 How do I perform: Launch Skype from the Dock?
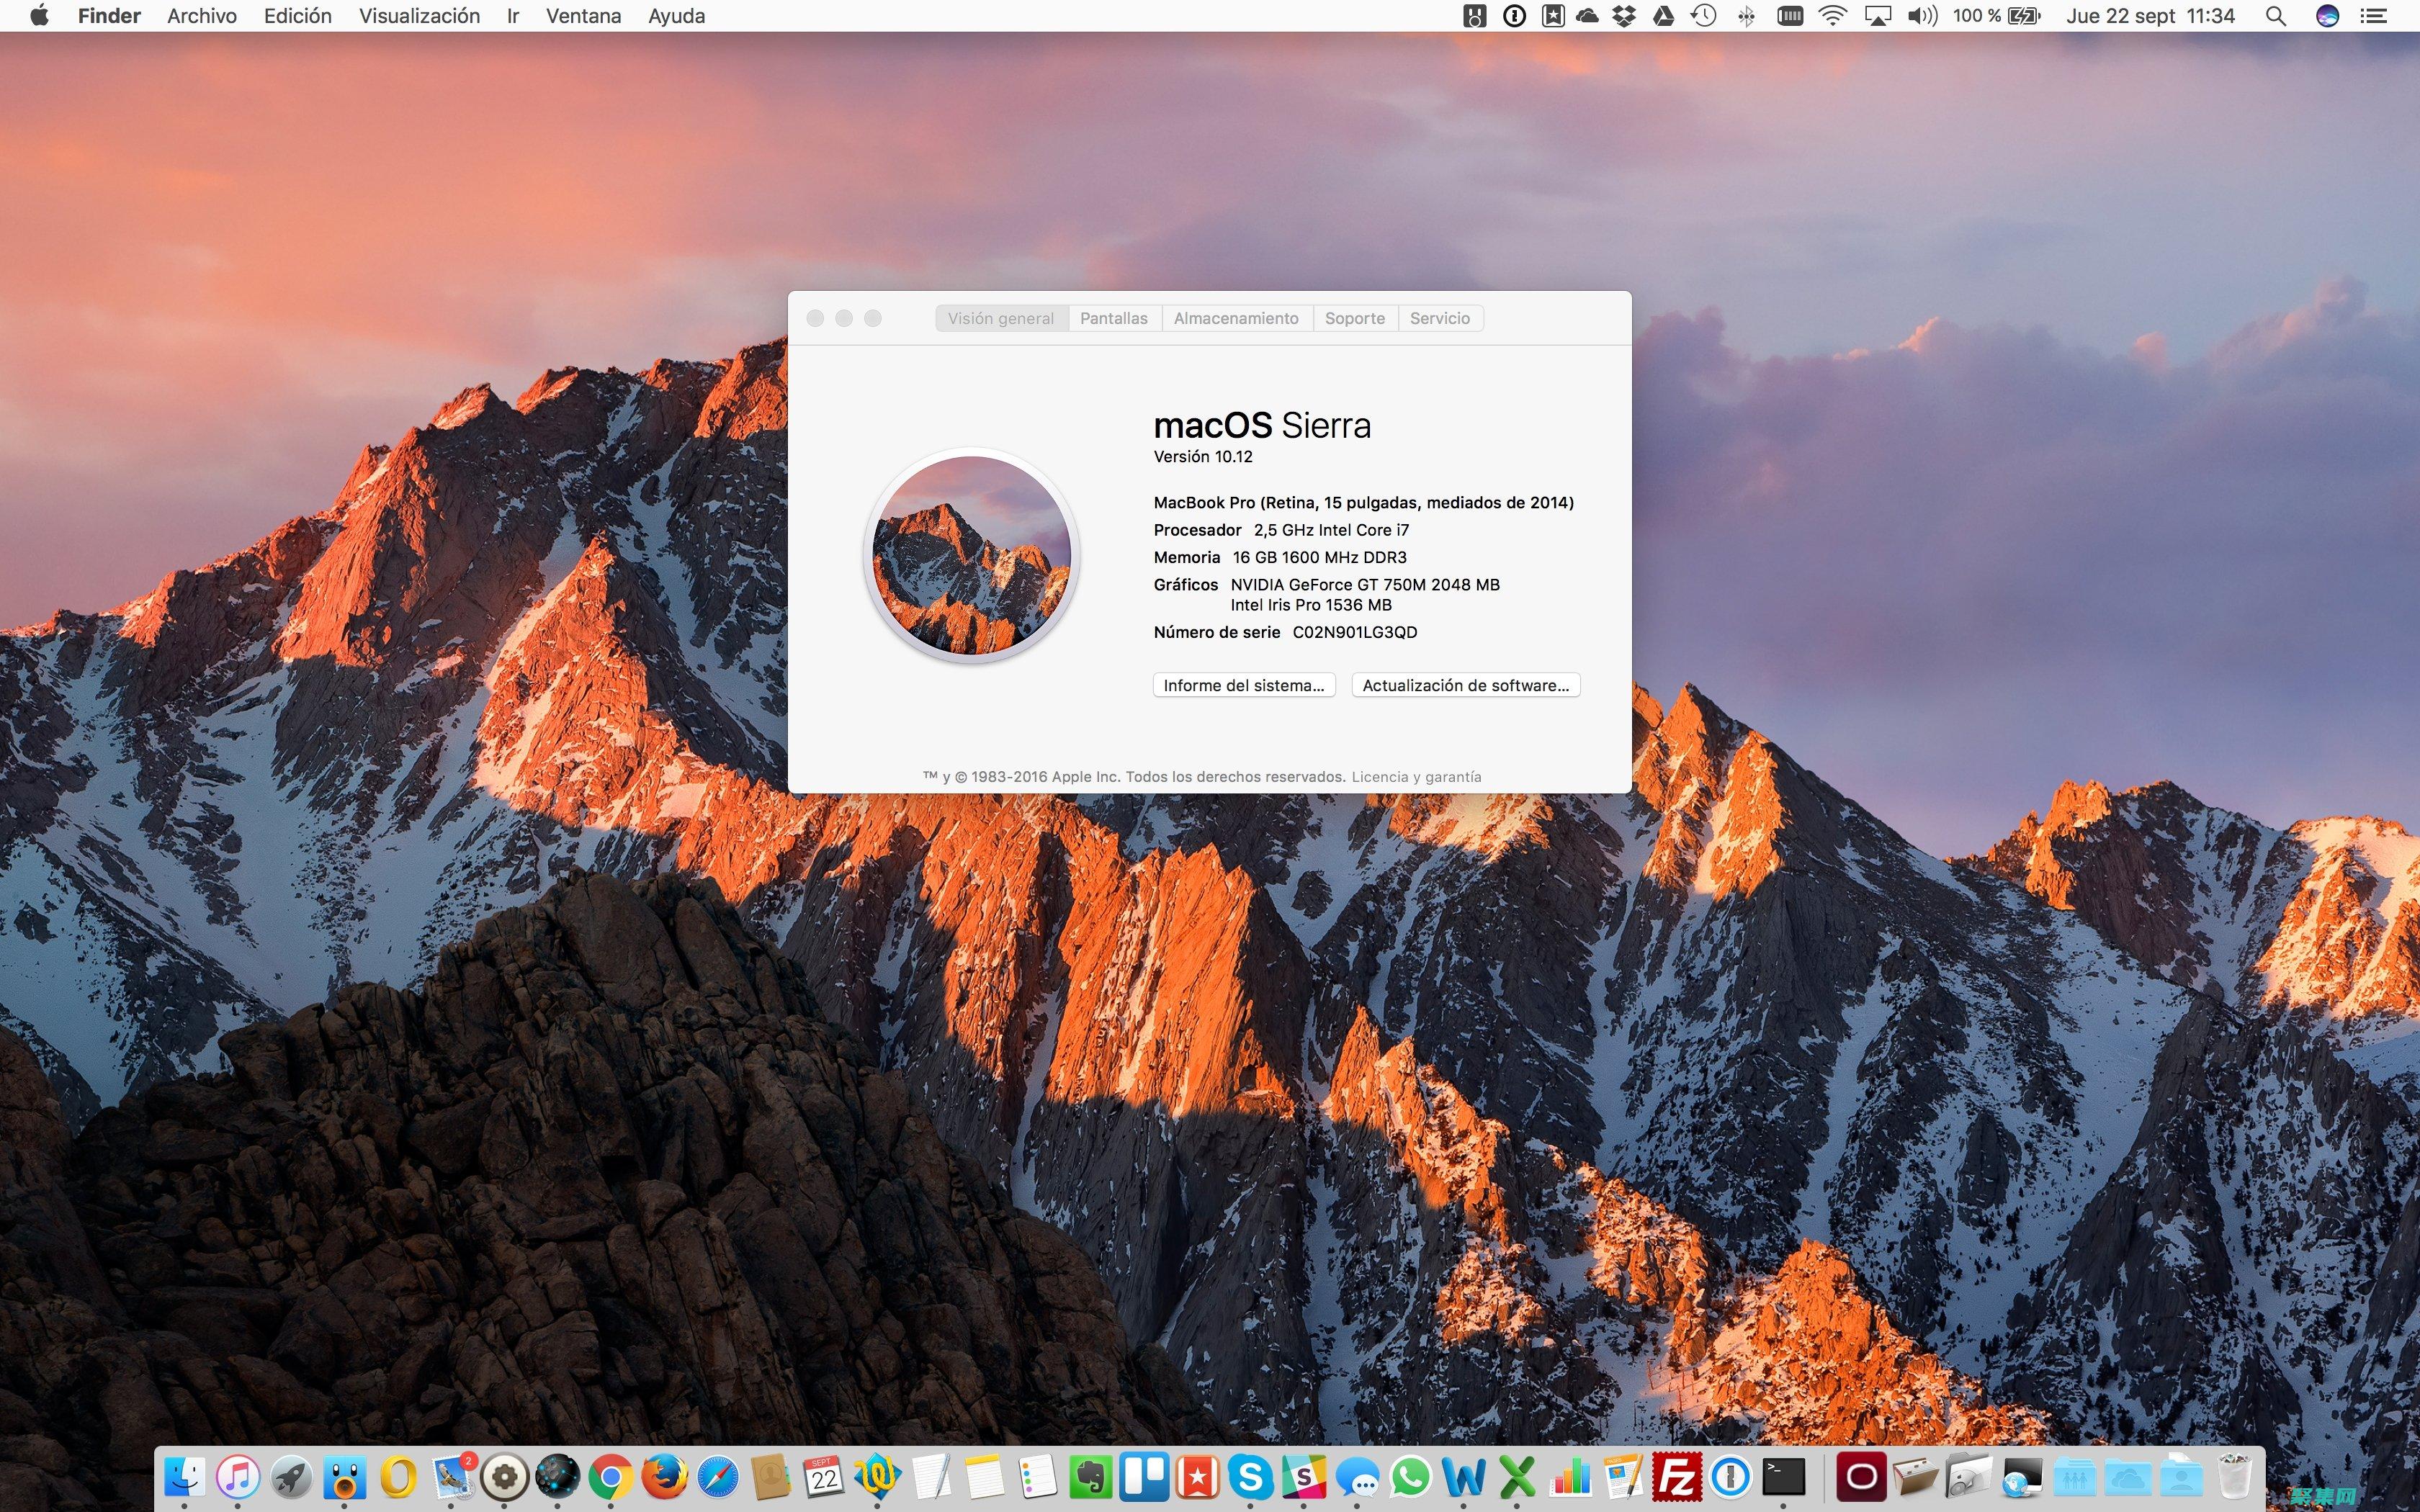click(x=1251, y=1478)
